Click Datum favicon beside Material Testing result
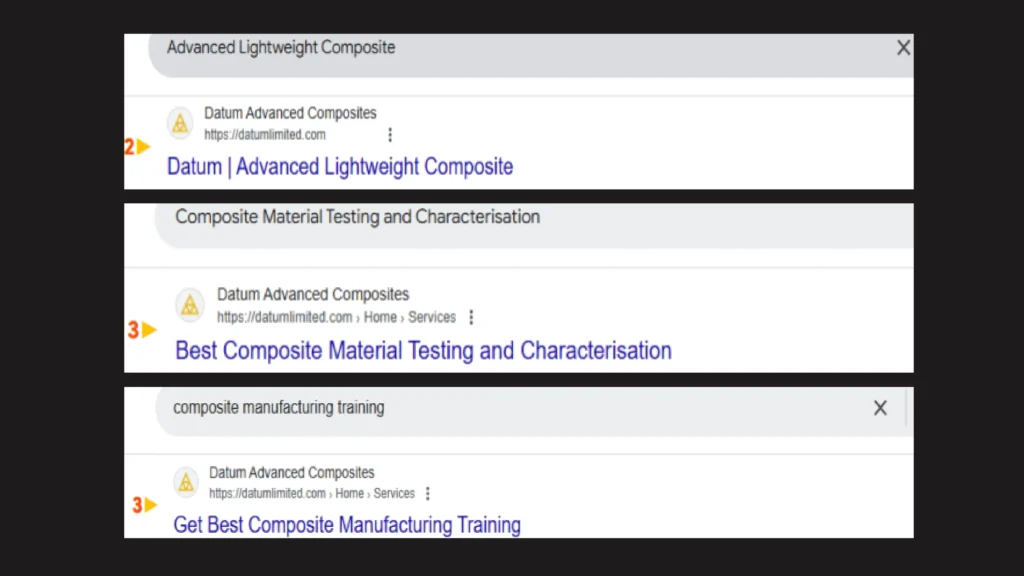Viewport: 1024px width, 576px height. [x=190, y=305]
